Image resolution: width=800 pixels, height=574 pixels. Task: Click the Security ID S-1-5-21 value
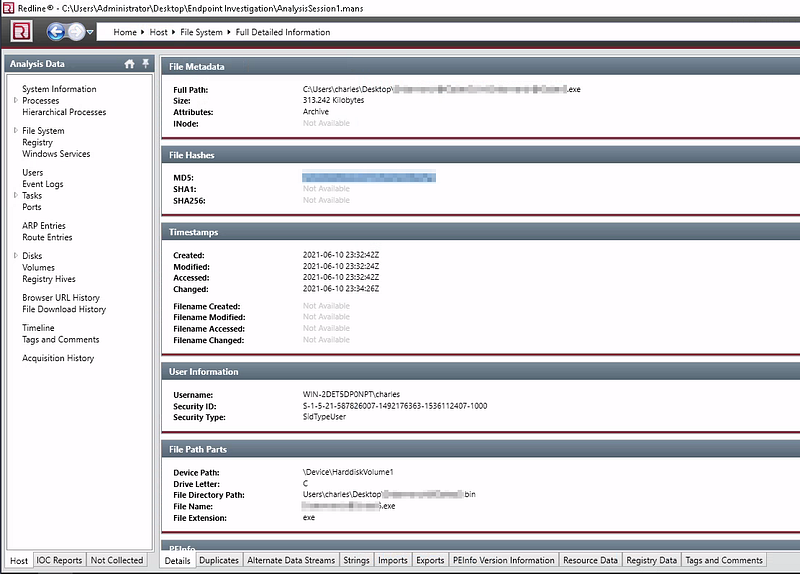(x=395, y=406)
